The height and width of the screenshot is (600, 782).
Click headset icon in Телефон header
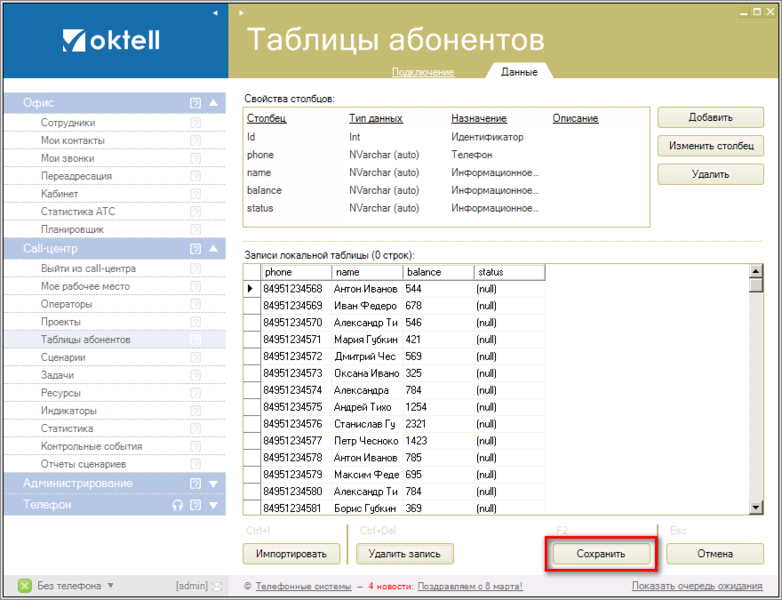click(178, 505)
